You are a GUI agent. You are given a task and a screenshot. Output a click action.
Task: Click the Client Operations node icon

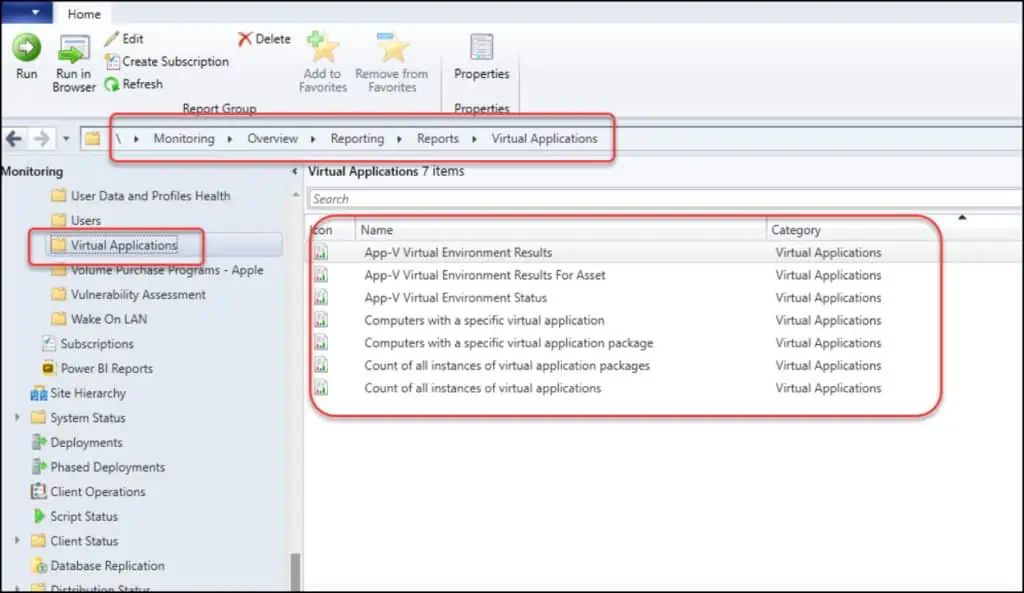(x=39, y=492)
